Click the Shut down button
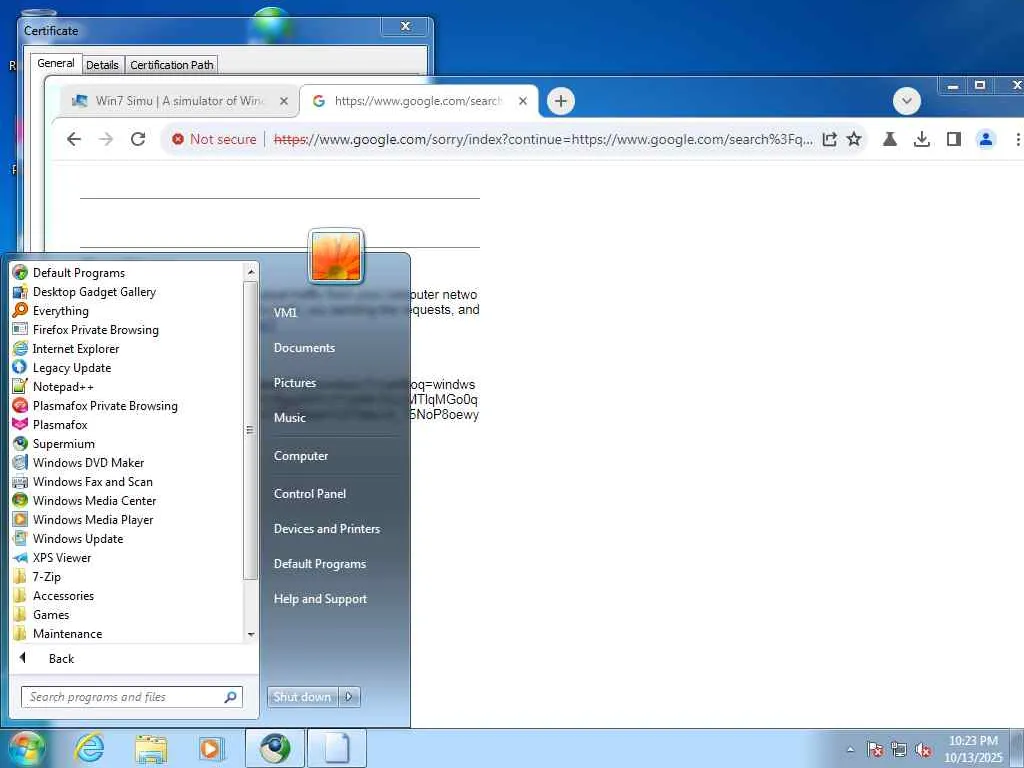Screen dimensions: 1024x768 click(302, 697)
